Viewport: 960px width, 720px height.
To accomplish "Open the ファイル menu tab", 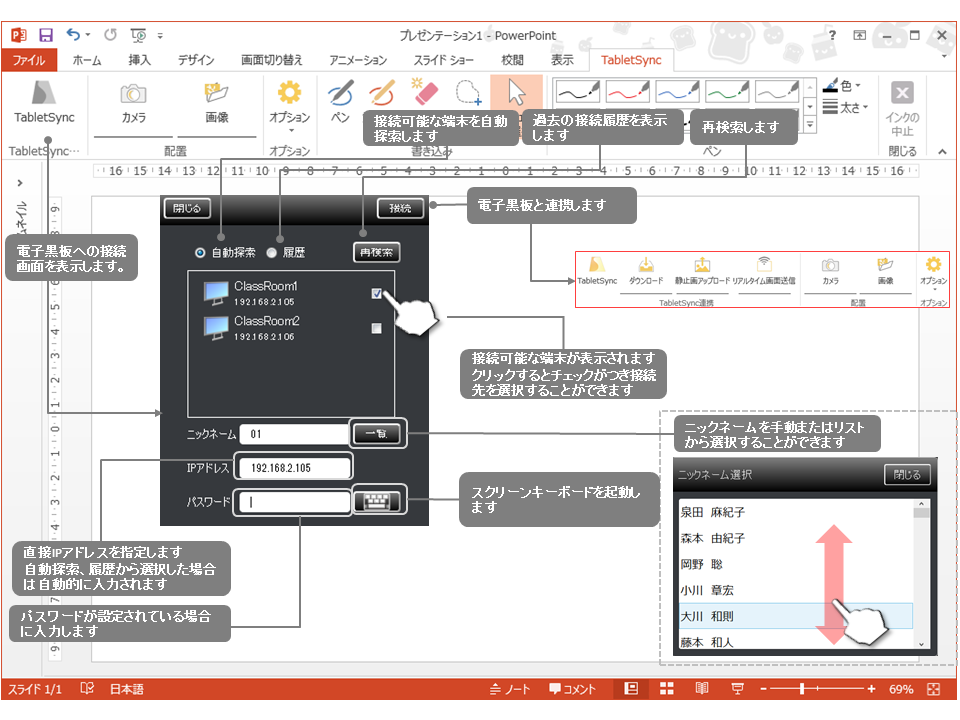I will (28, 60).
